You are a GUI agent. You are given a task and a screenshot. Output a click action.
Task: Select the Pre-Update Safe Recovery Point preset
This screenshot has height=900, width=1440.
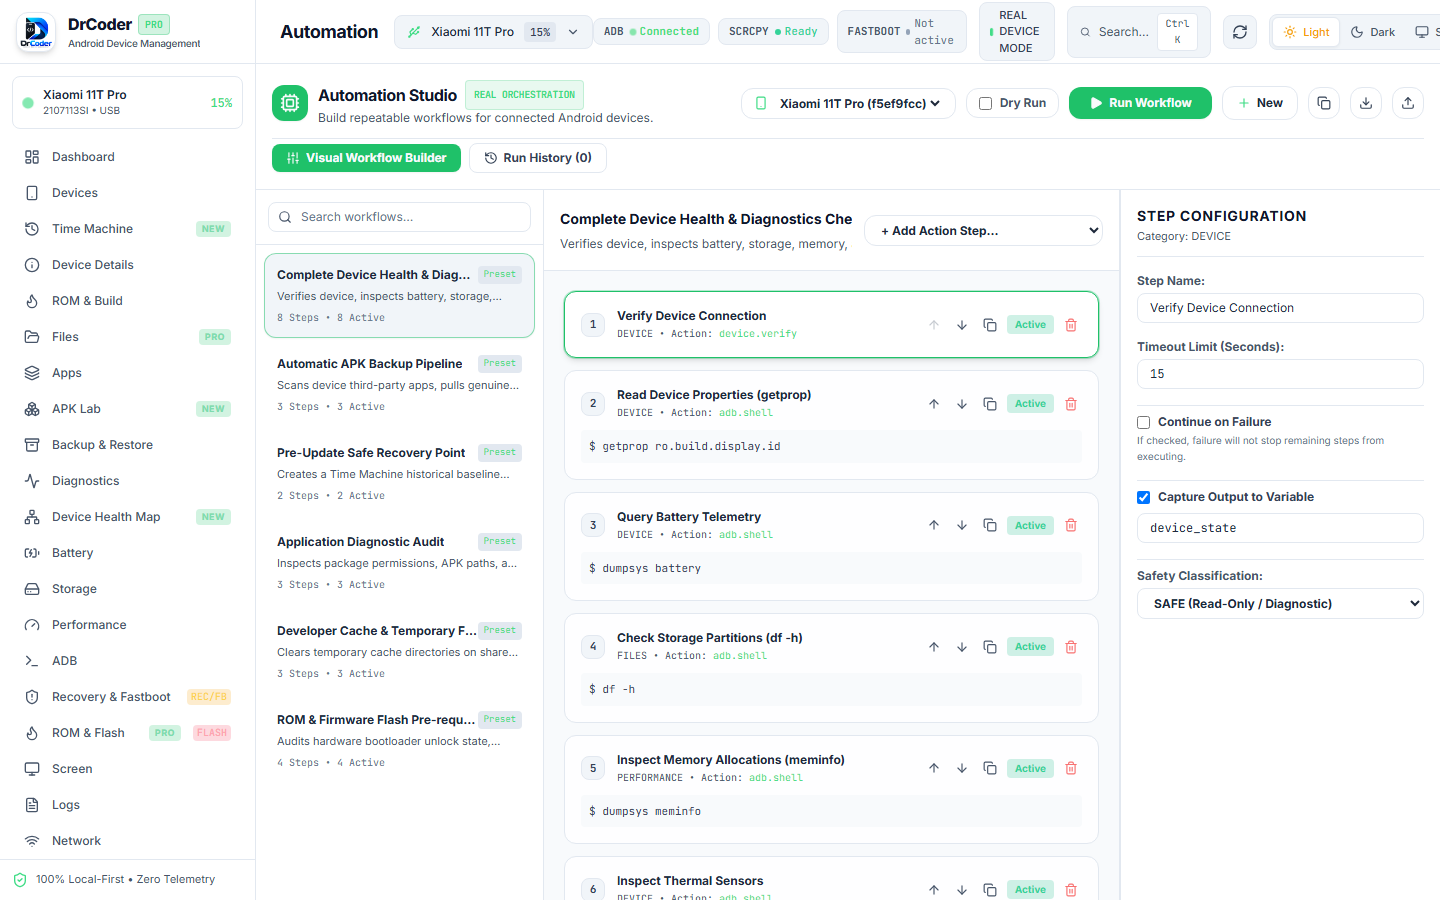pyautogui.click(x=399, y=473)
